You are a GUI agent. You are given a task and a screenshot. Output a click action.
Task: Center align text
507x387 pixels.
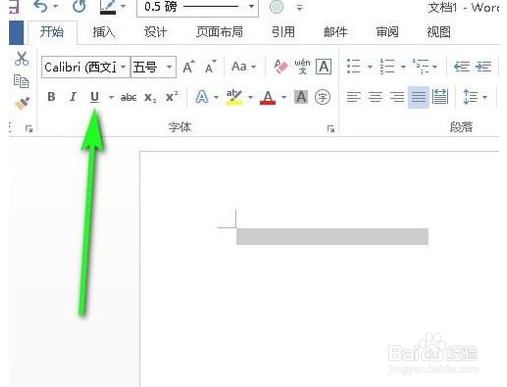click(375, 97)
